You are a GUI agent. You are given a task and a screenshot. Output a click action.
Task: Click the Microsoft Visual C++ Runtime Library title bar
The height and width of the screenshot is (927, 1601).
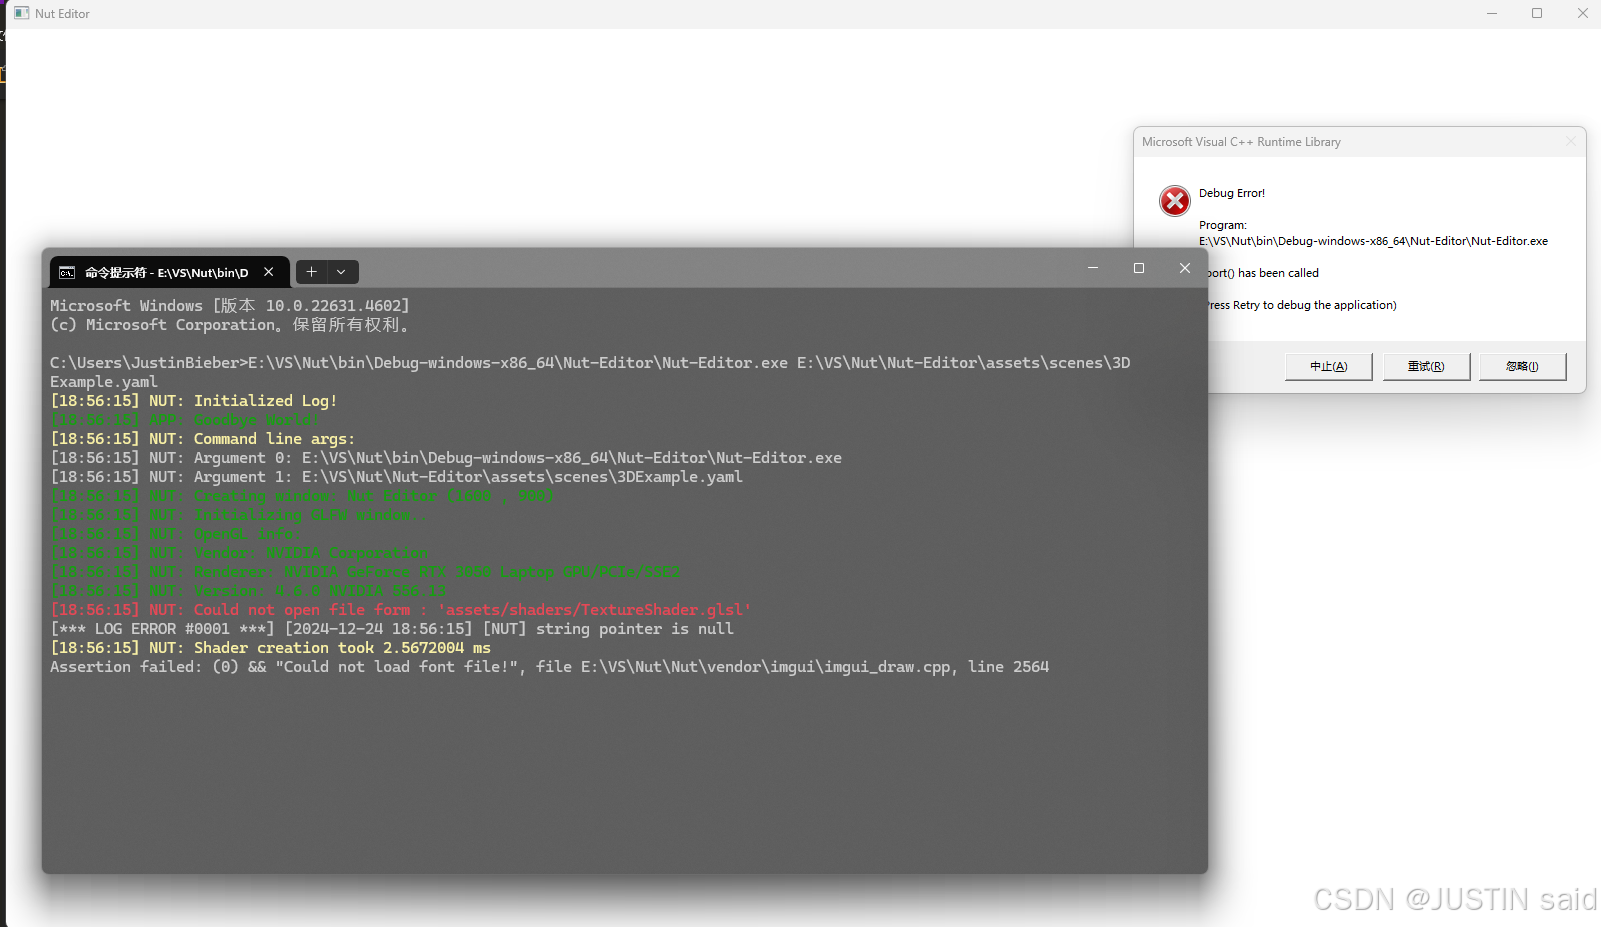1300,142
